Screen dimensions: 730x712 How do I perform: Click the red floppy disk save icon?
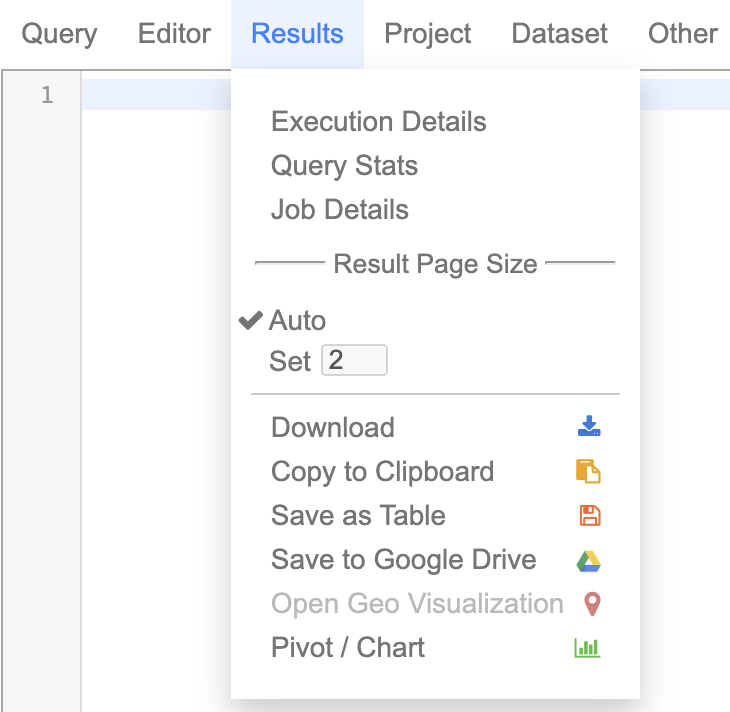pos(590,515)
